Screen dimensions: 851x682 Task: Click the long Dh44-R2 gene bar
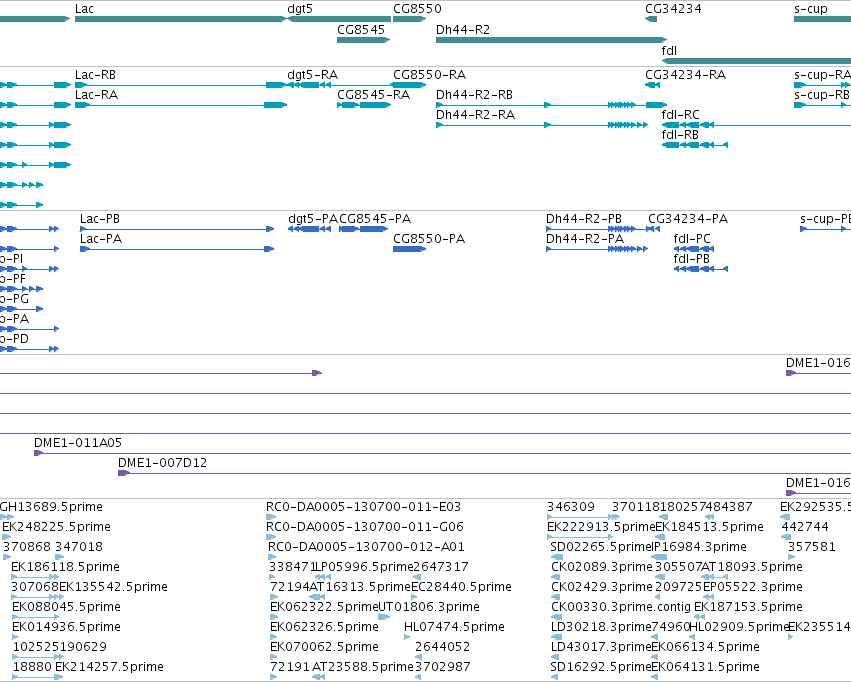[551, 40]
